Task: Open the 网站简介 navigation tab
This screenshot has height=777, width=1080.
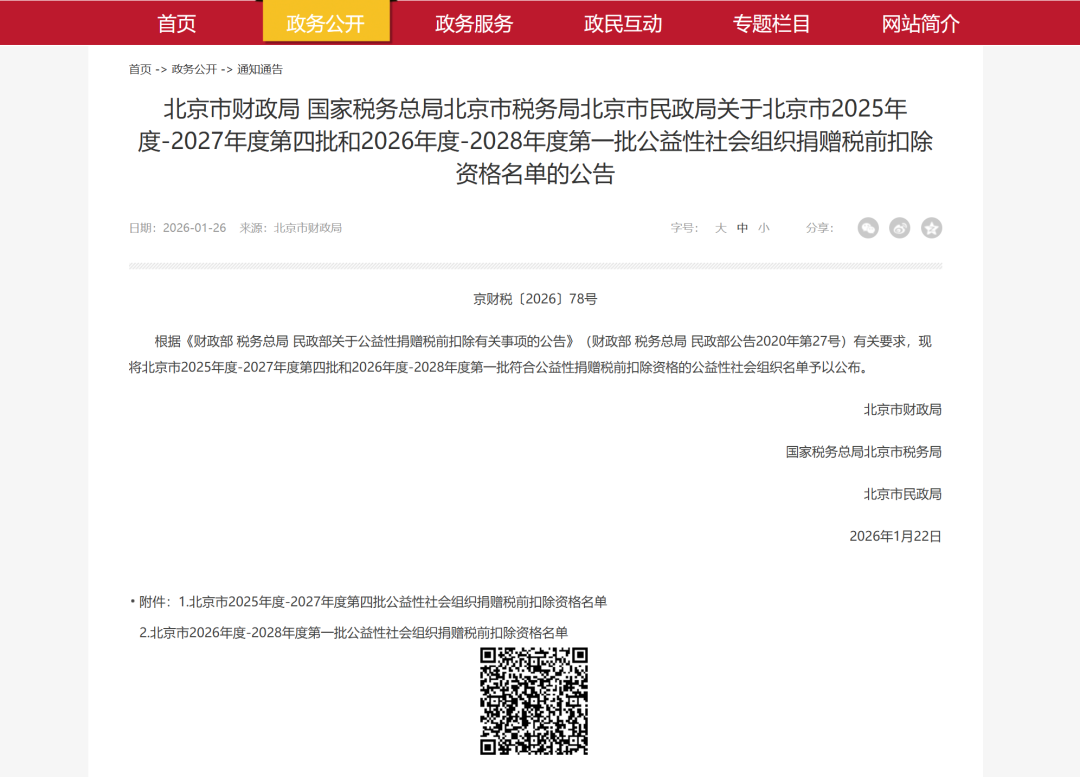Action: (x=921, y=23)
